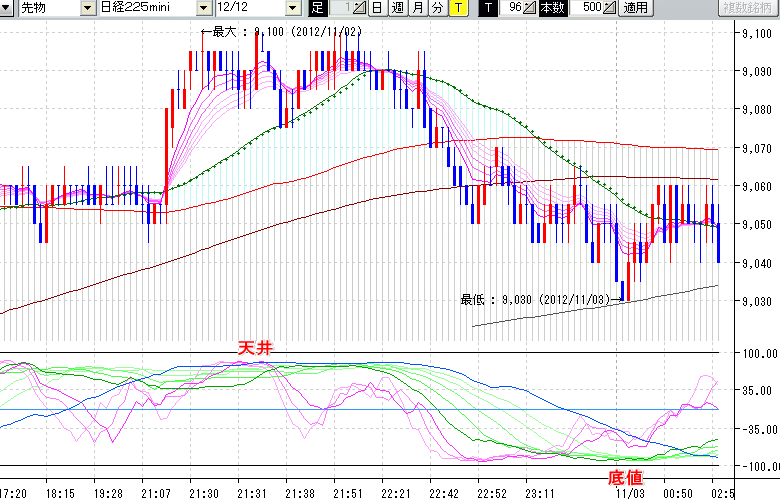
Task: Toggle the yellow T tick chart button
Action: pos(458,8)
